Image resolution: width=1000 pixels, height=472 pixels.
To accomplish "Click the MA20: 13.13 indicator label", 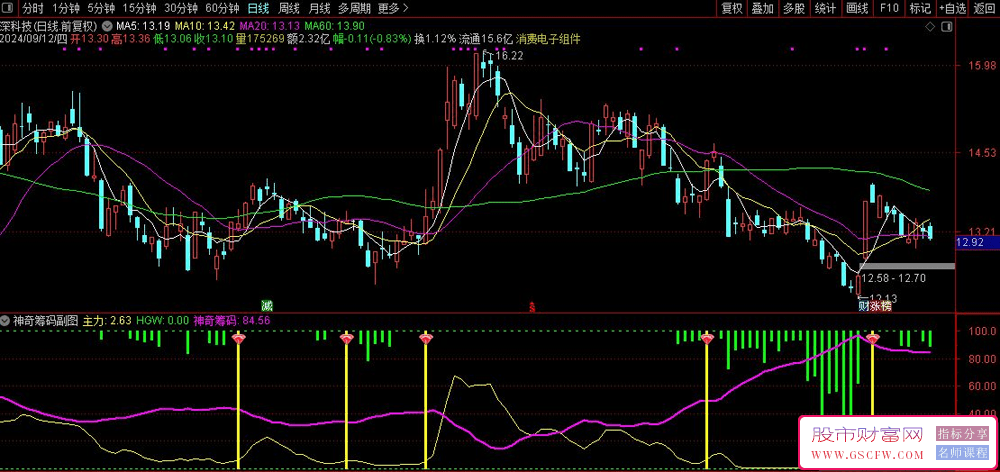I will tap(269, 27).
